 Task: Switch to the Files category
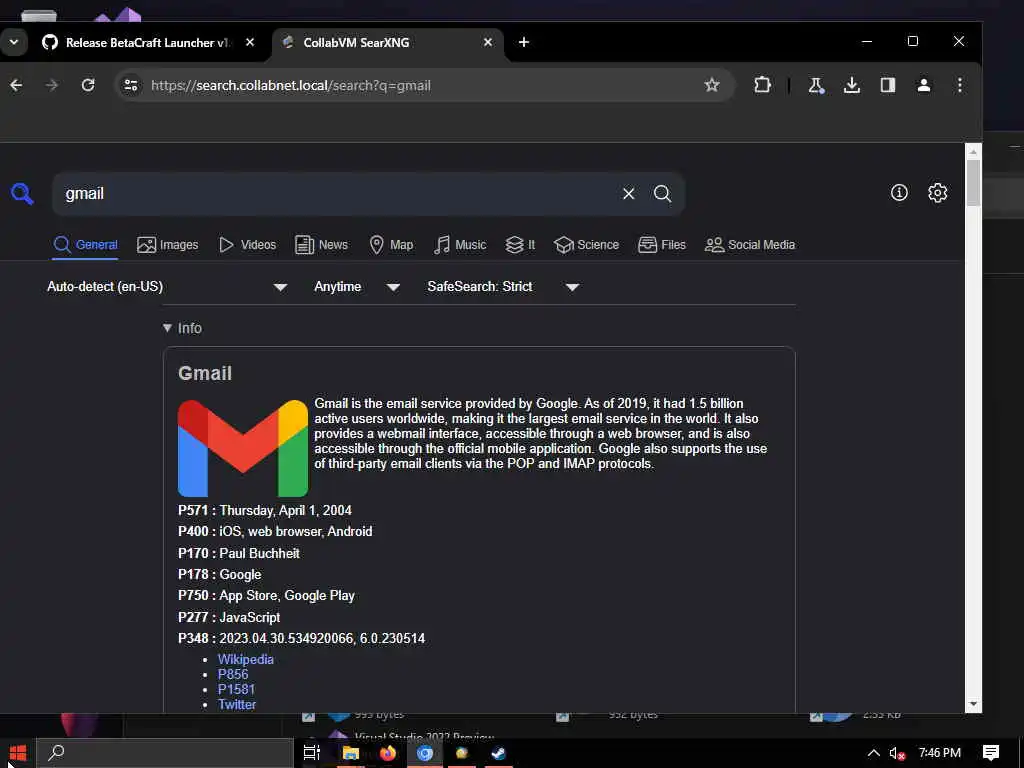(662, 245)
